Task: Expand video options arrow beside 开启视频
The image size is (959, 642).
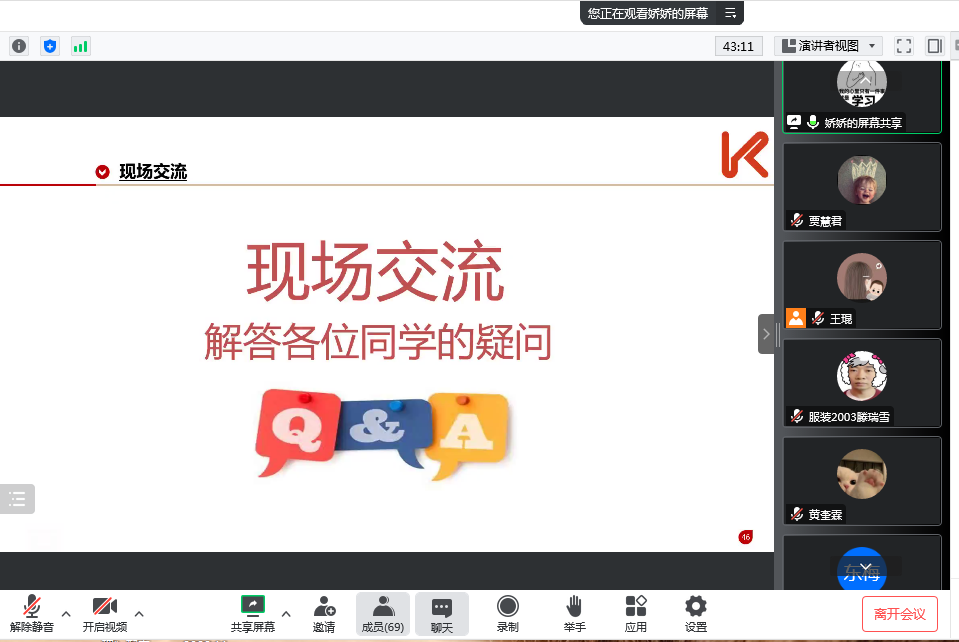Action: pos(139,613)
